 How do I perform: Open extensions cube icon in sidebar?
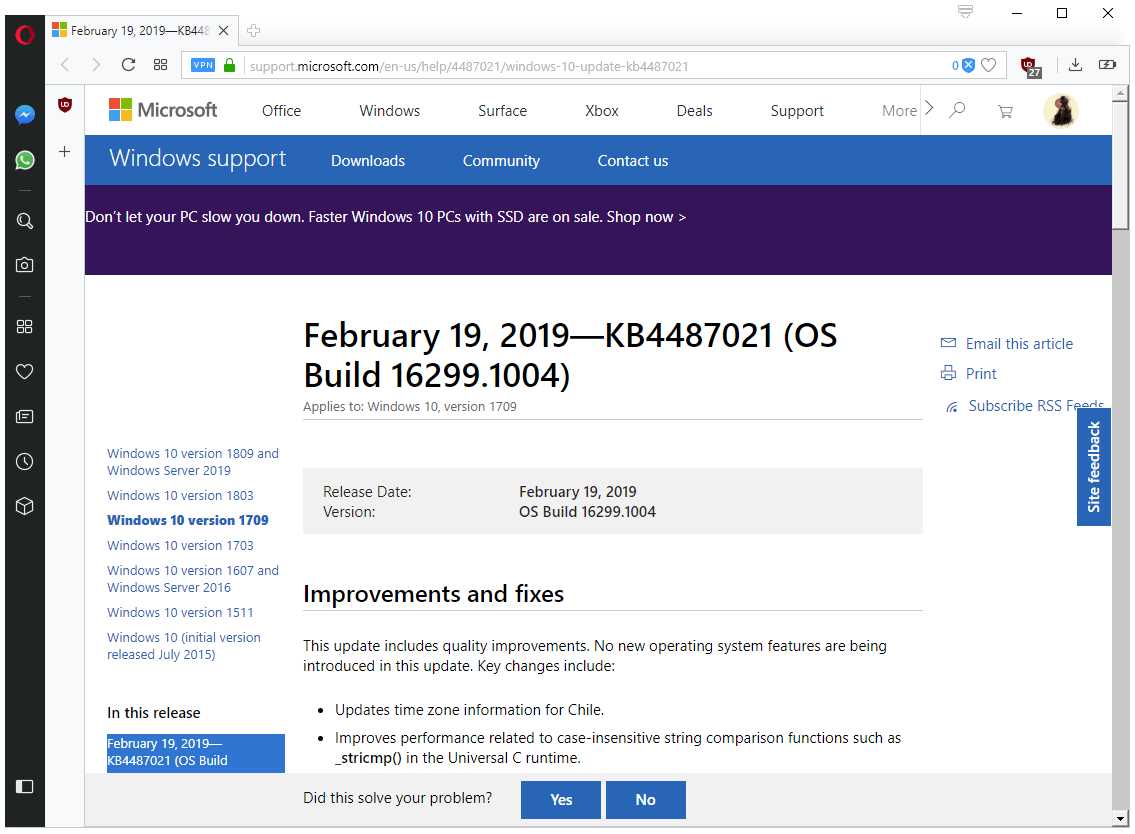(25, 506)
